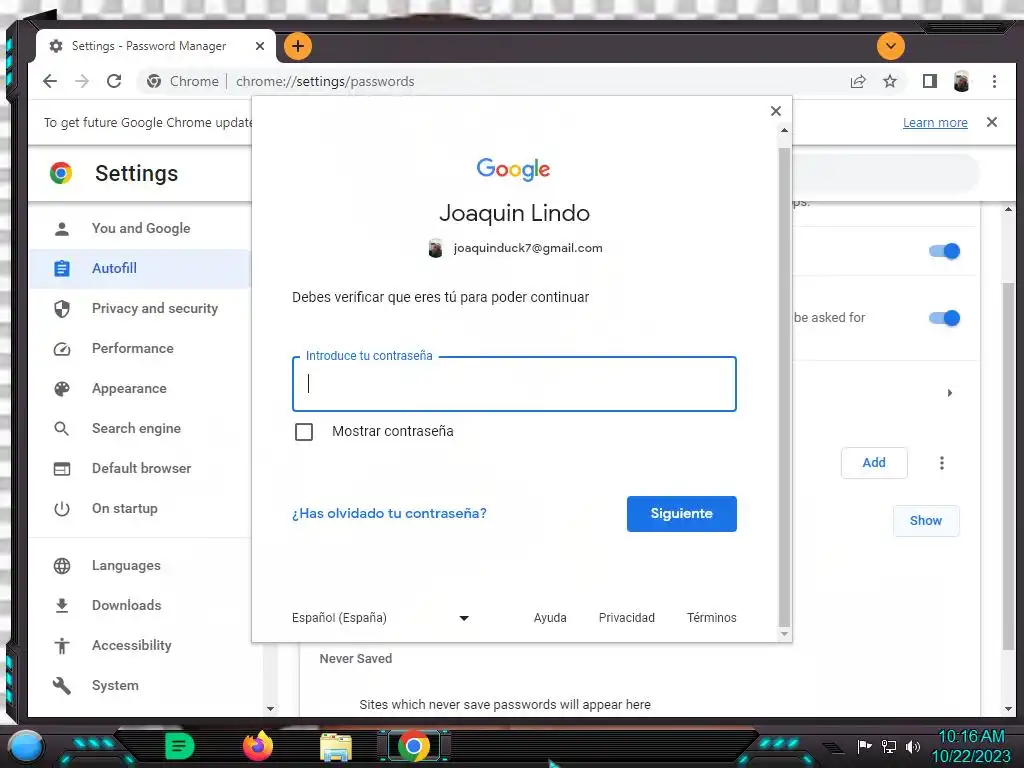Close the Settings - Password Manager tab
This screenshot has width=1024, height=768.
(260, 46)
